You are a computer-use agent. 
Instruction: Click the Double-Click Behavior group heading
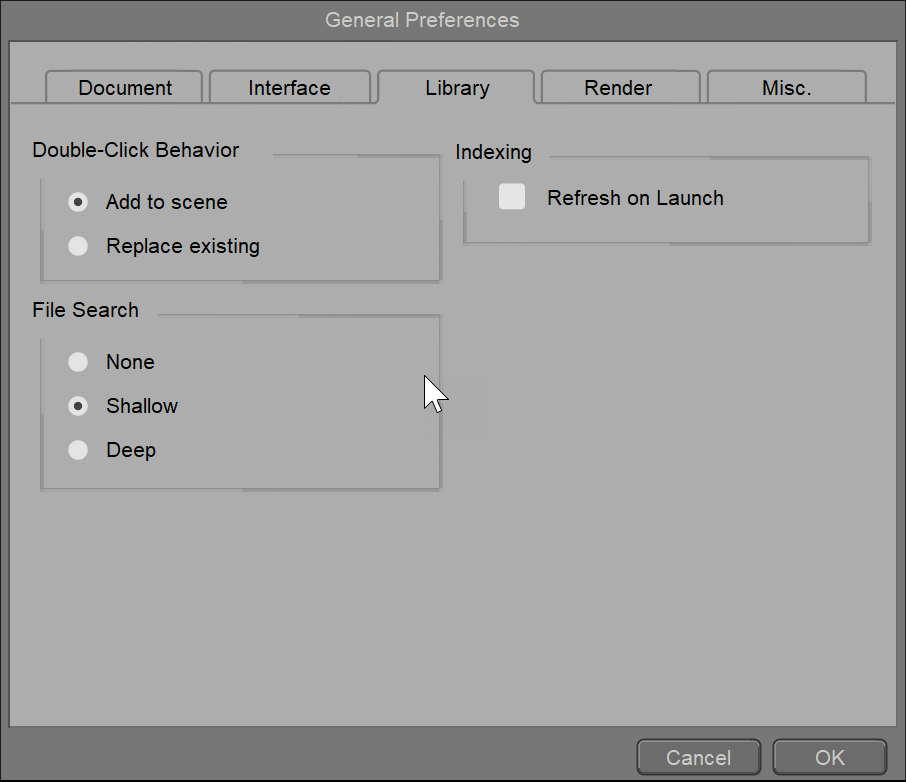(136, 150)
